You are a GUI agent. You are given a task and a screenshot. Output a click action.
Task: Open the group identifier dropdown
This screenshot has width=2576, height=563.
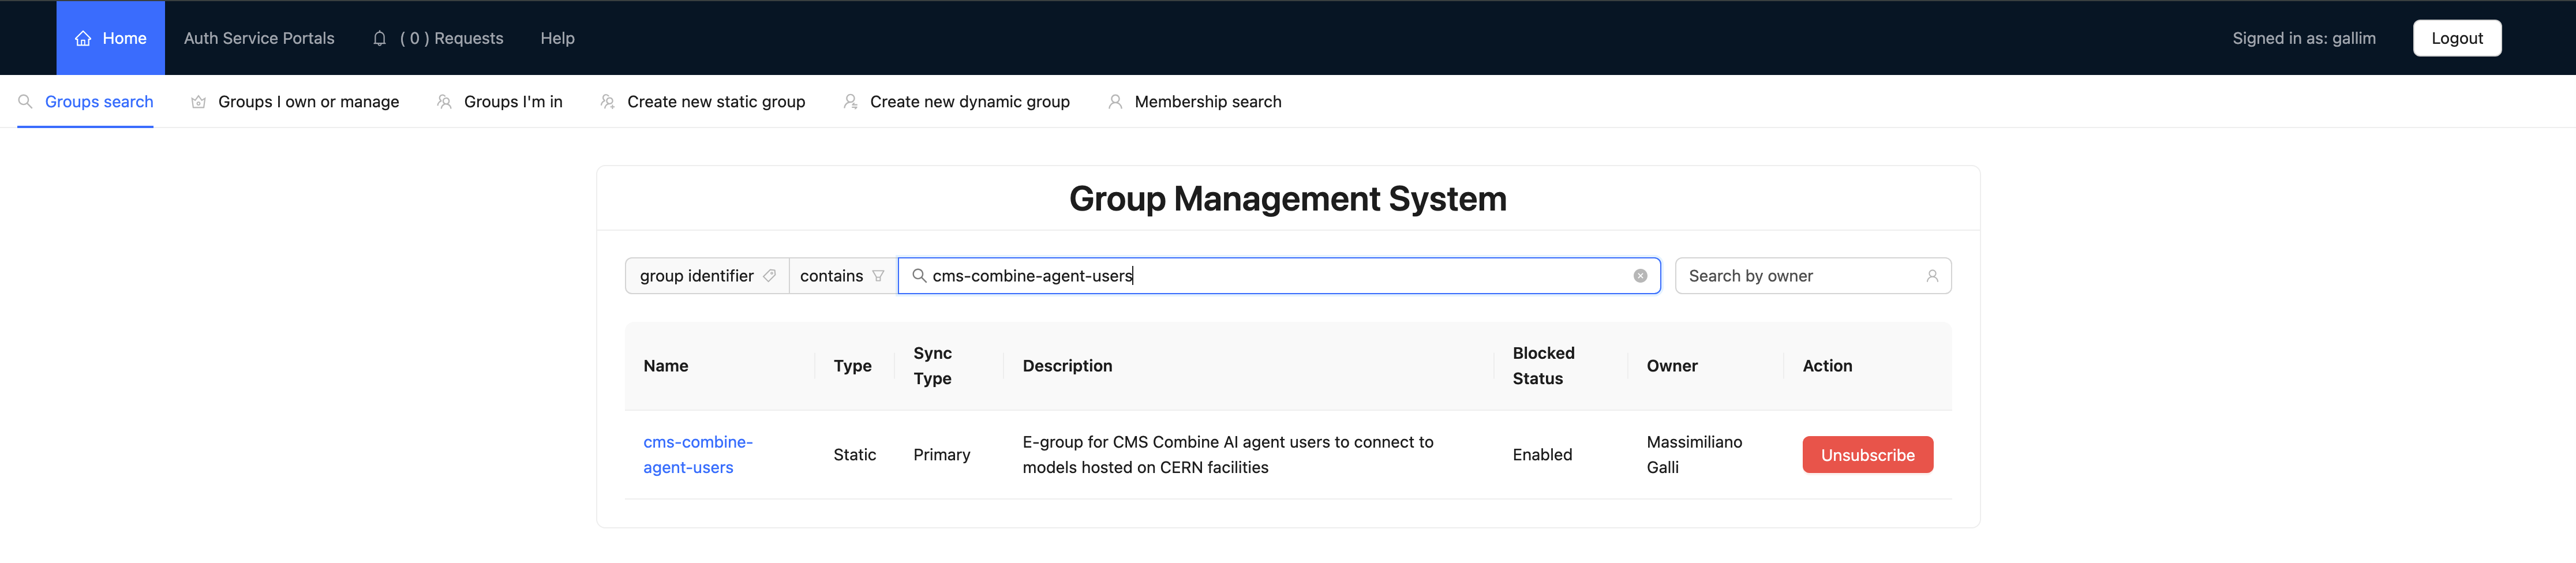[707, 276]
